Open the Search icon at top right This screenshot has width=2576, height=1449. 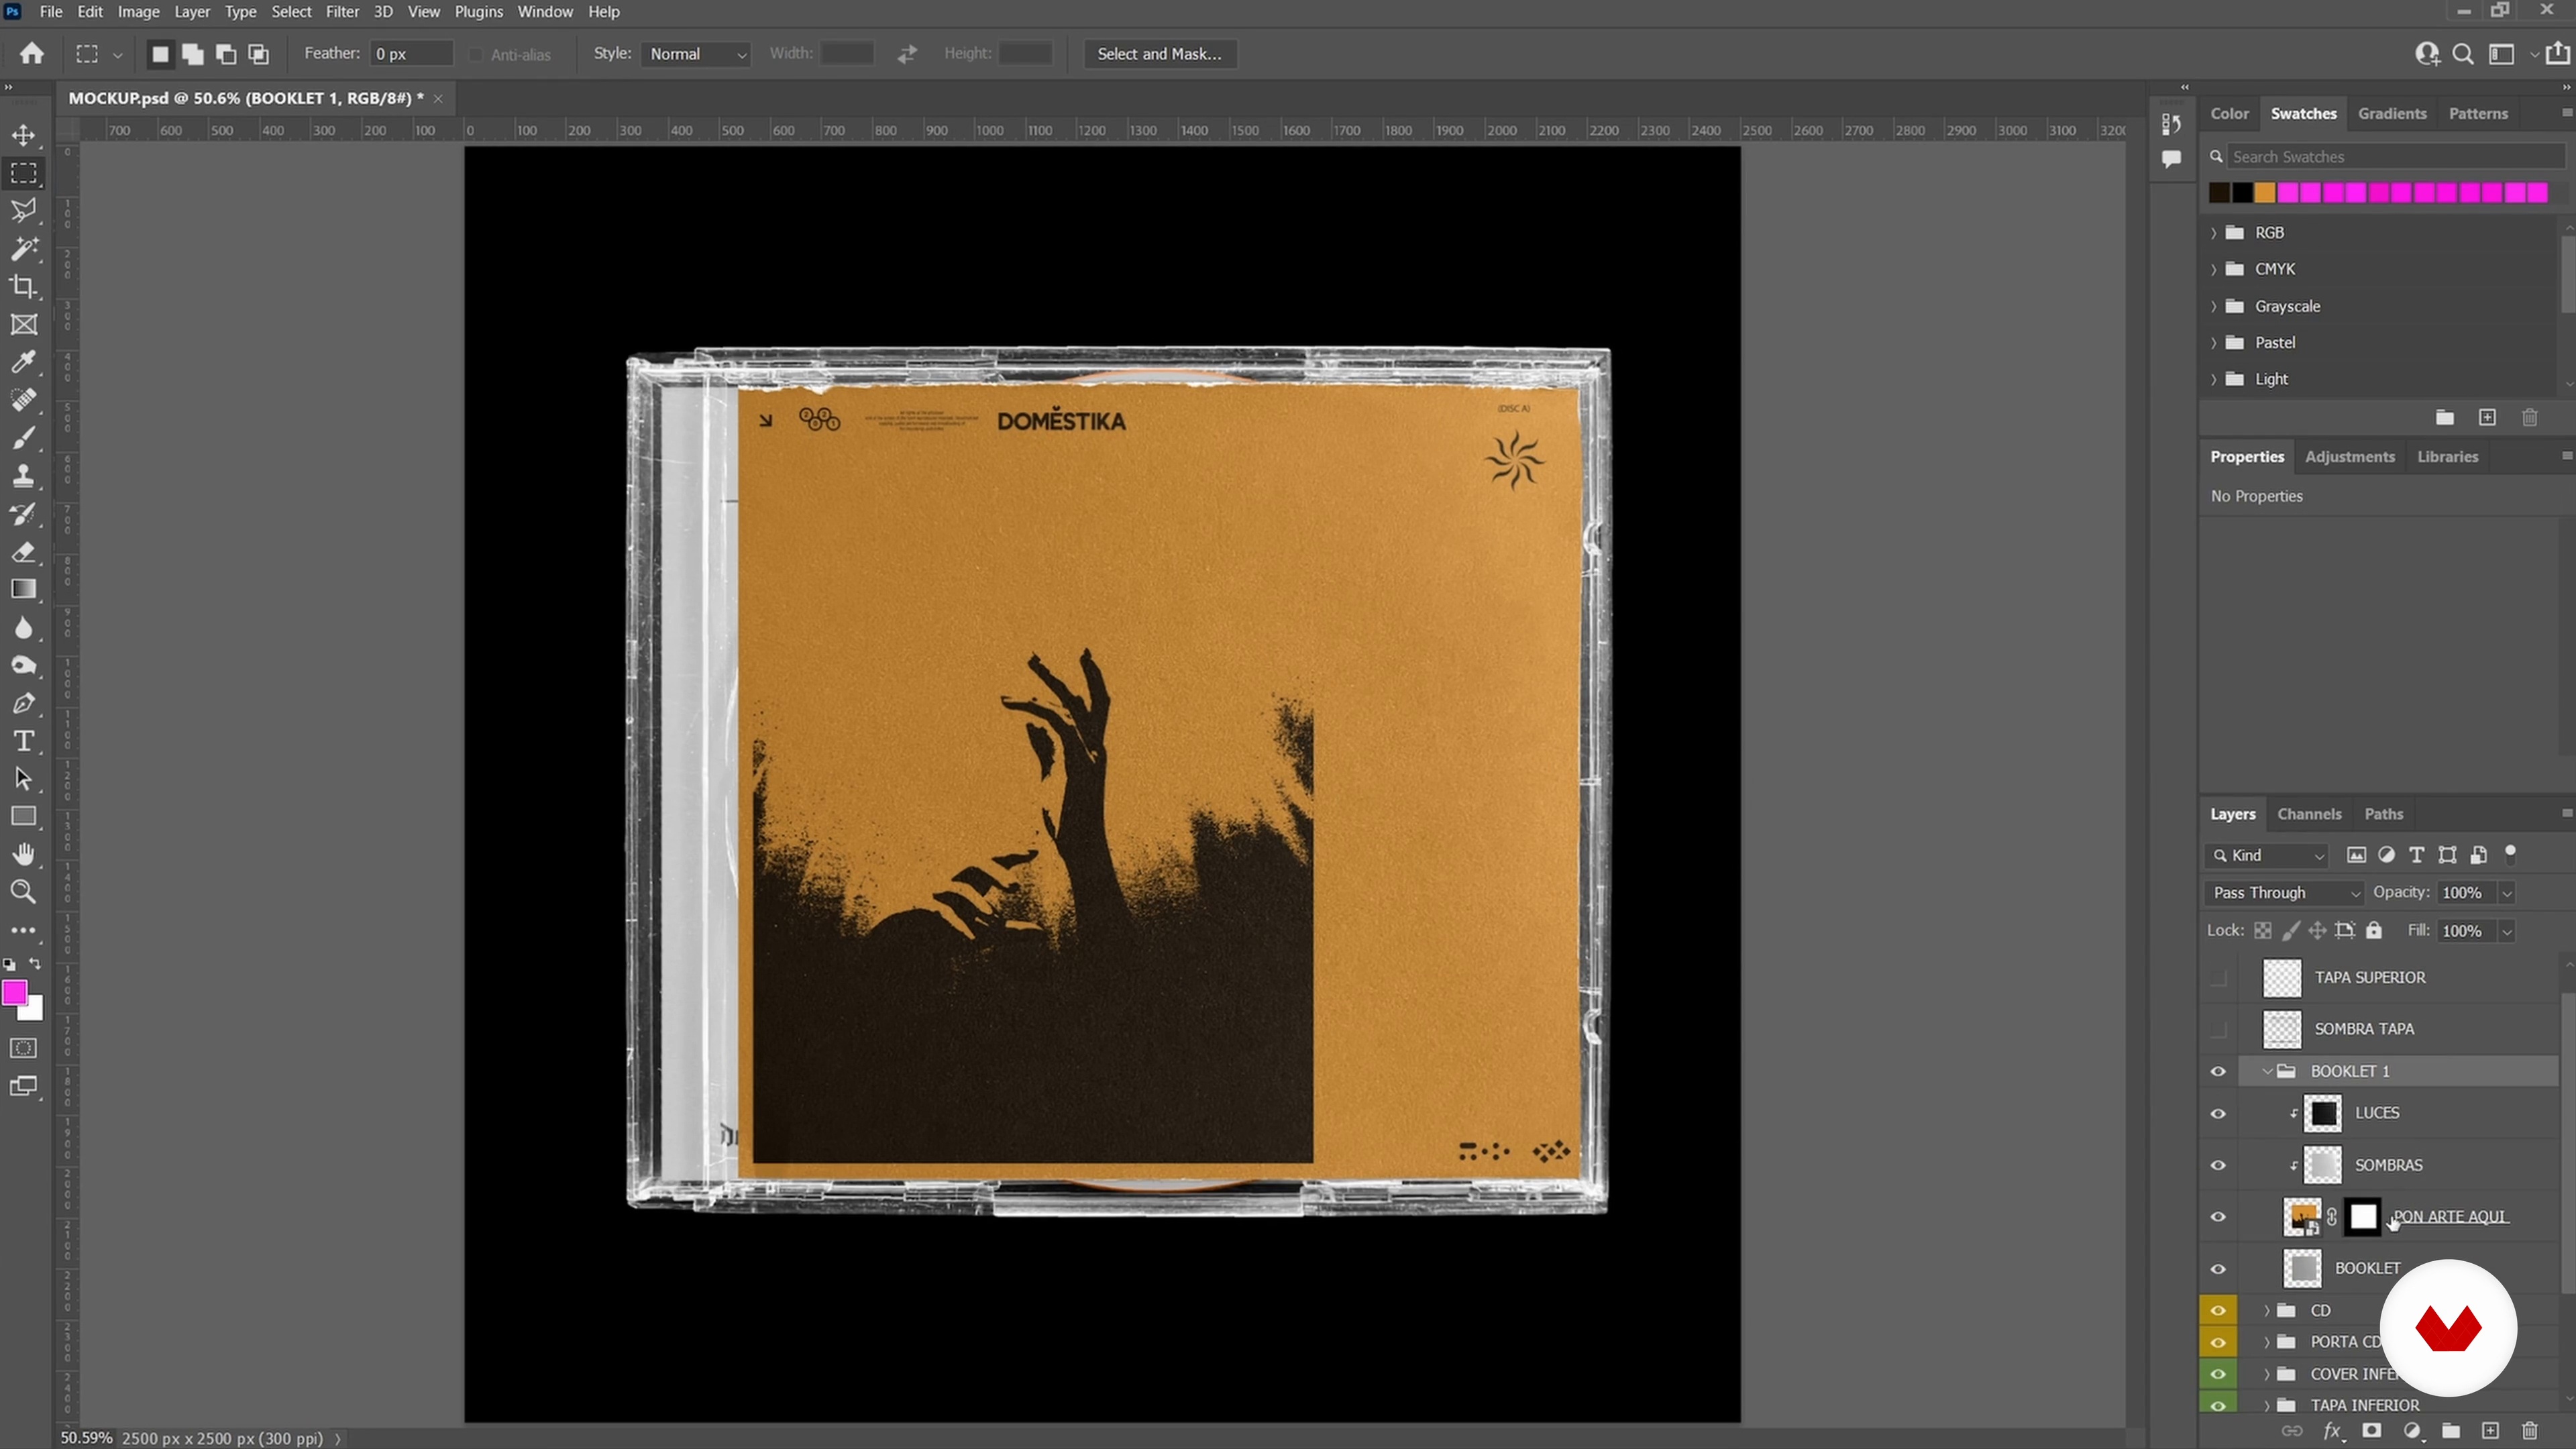(2463, 54)
